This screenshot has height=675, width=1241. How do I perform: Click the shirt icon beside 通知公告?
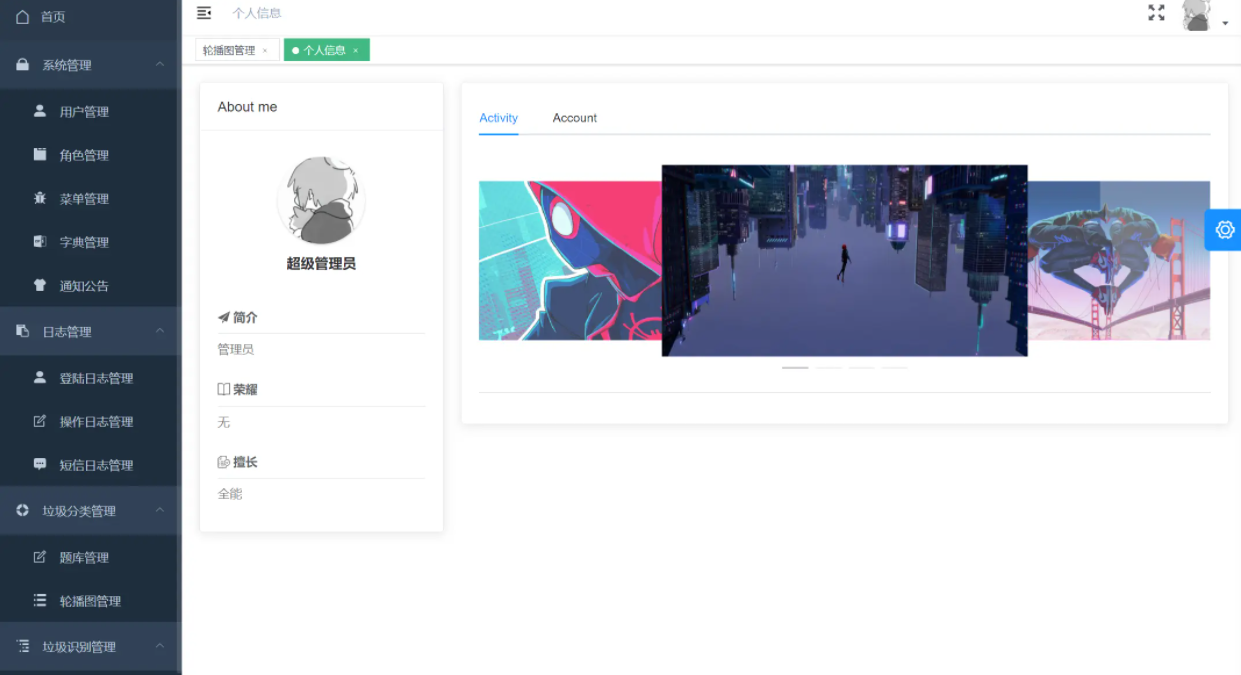(x=40, y=285)
